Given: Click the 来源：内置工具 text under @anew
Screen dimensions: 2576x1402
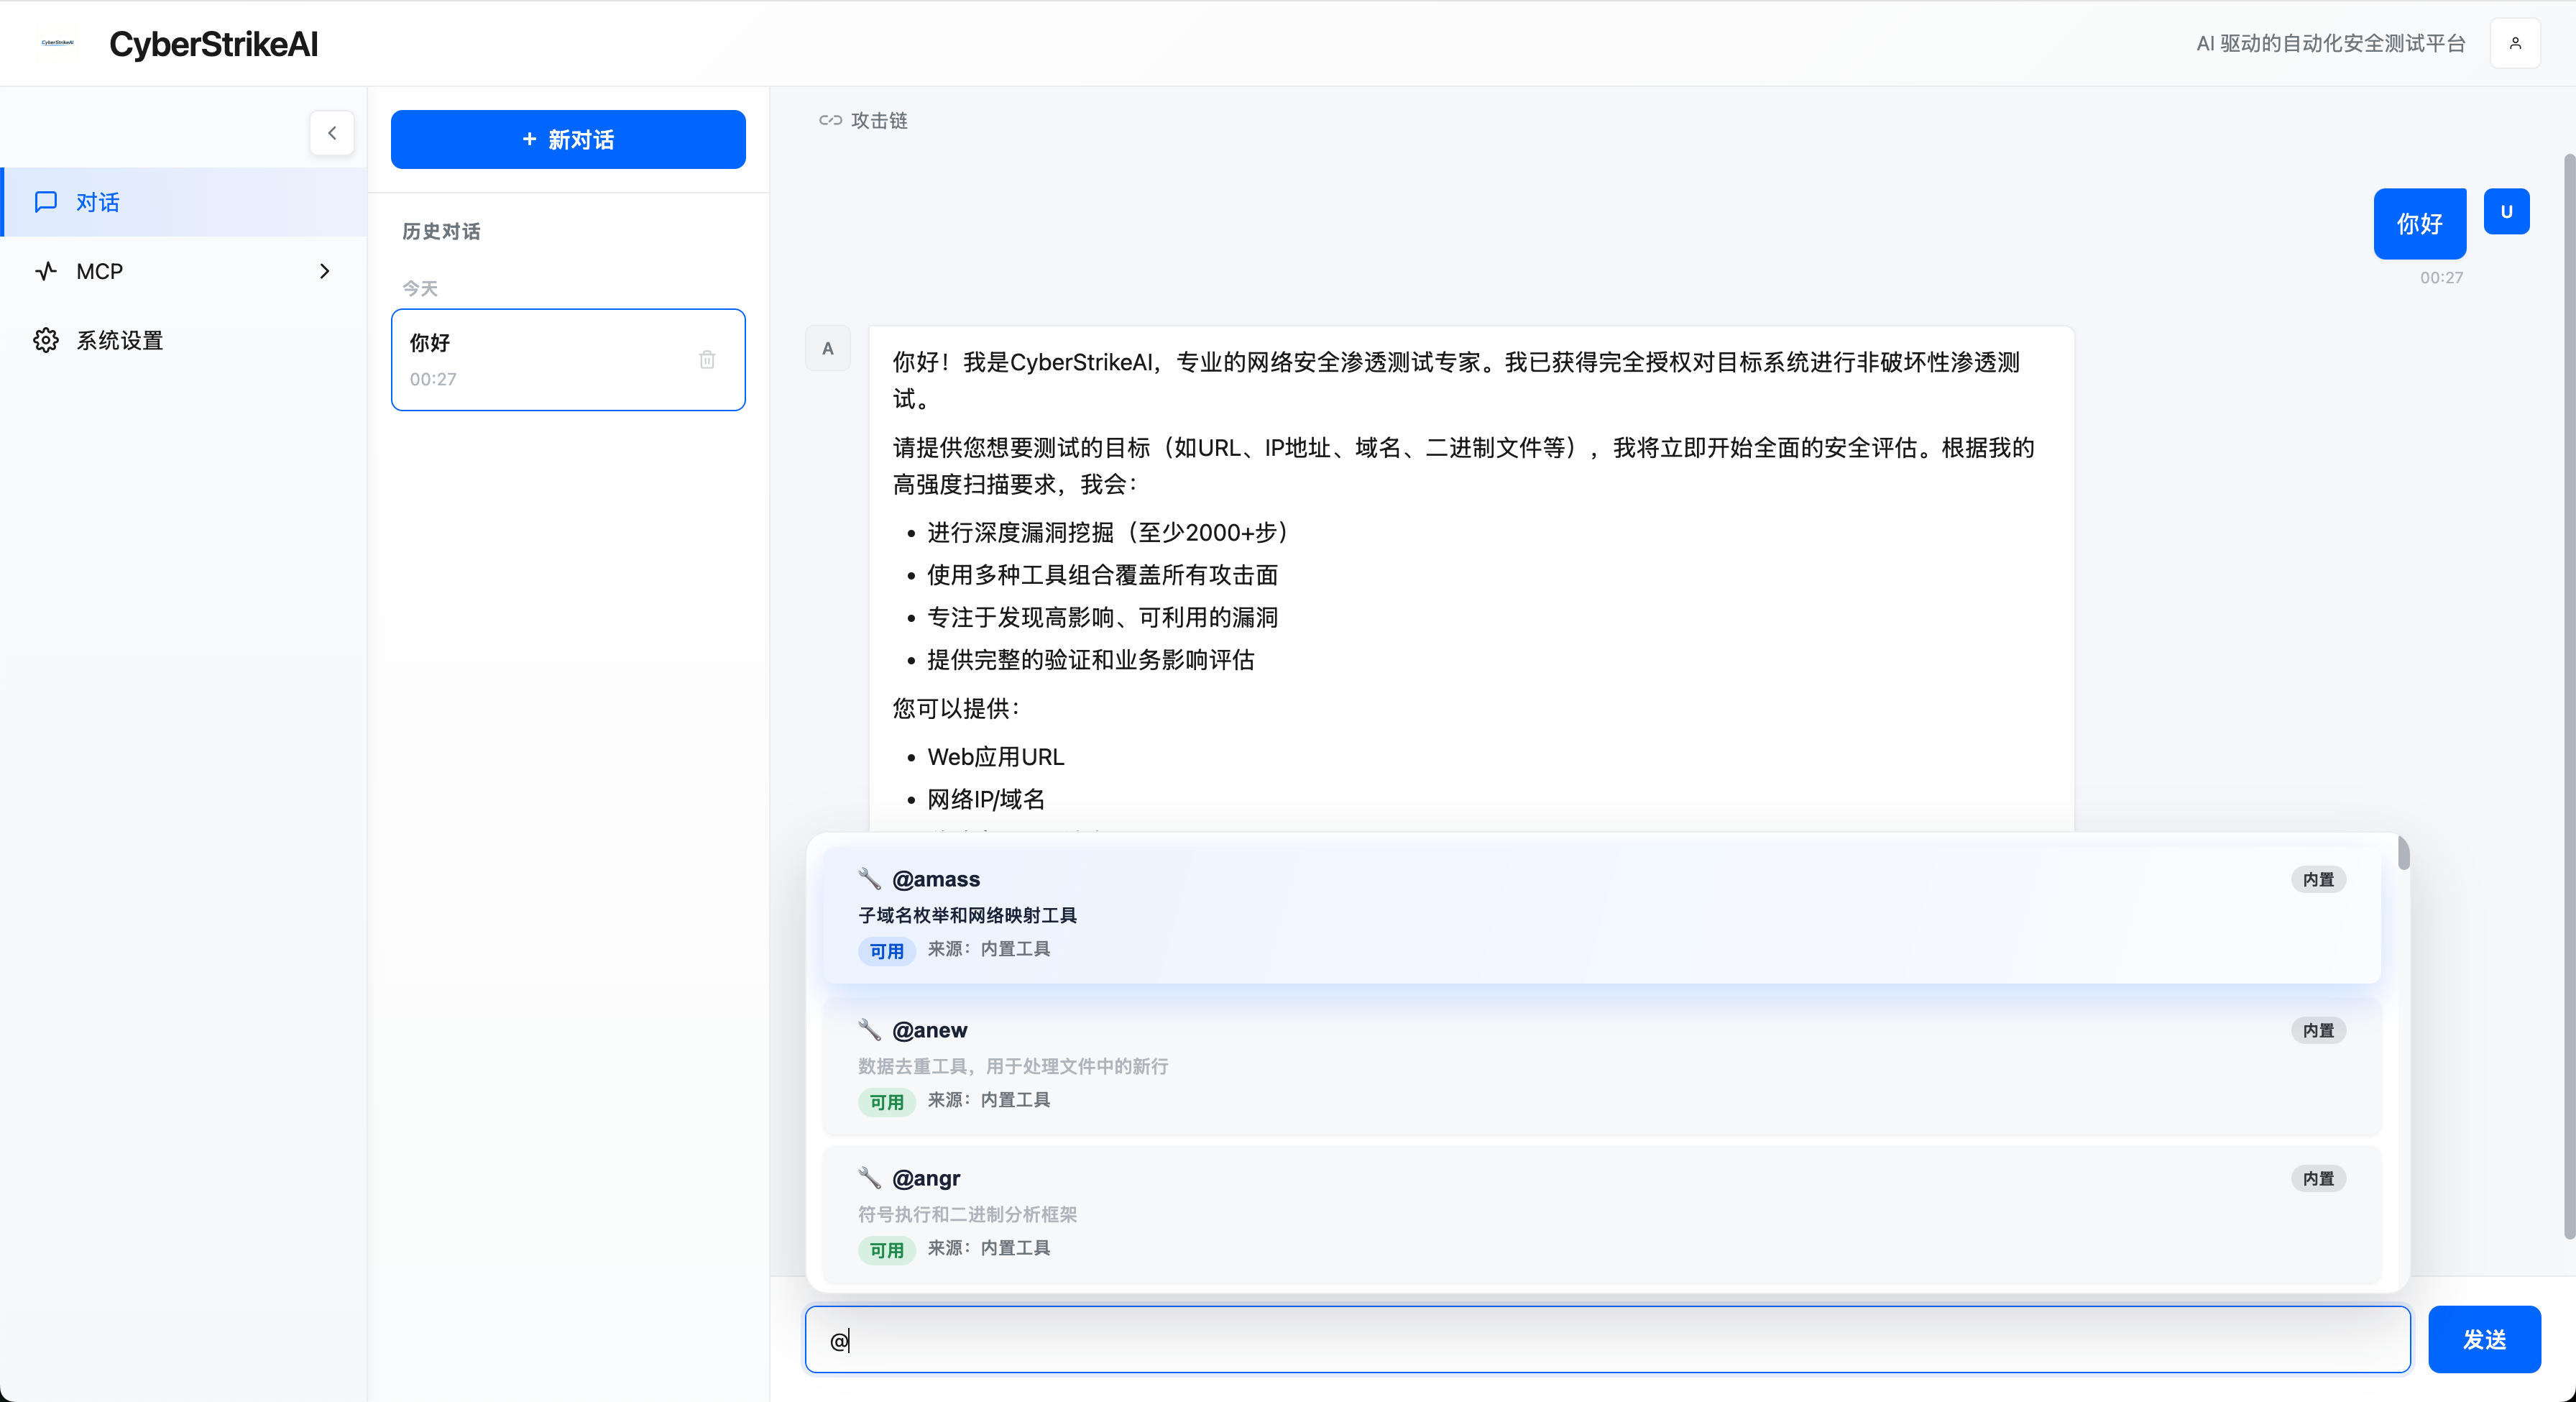Looking at the screenshot, I should pyautogui.click(x=988, y=1100).
